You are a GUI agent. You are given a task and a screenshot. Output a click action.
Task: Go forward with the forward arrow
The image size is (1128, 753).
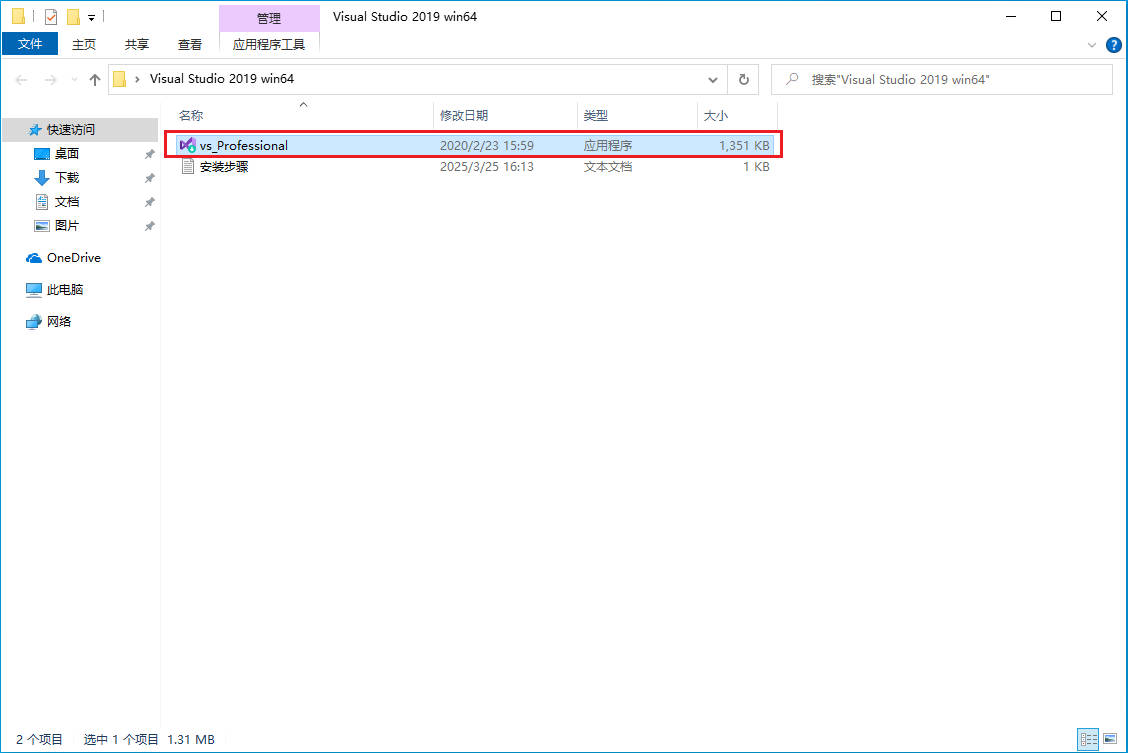pyautogui.click(x=50, y=80)
